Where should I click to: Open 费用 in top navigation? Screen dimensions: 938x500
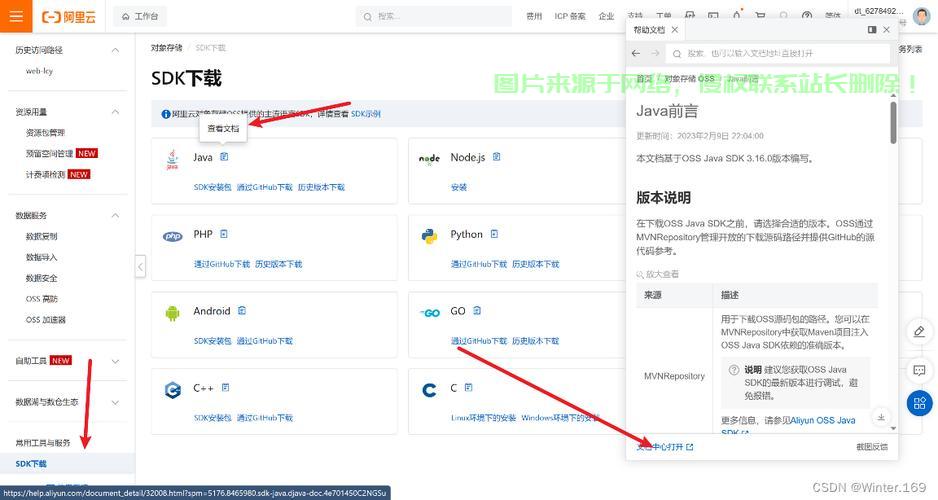534,16
